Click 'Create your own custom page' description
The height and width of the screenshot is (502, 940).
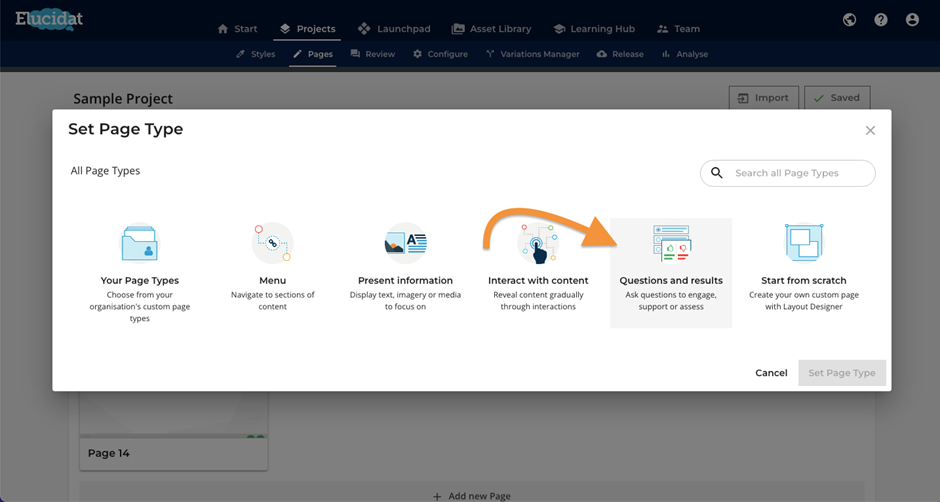tap(804, 300)
